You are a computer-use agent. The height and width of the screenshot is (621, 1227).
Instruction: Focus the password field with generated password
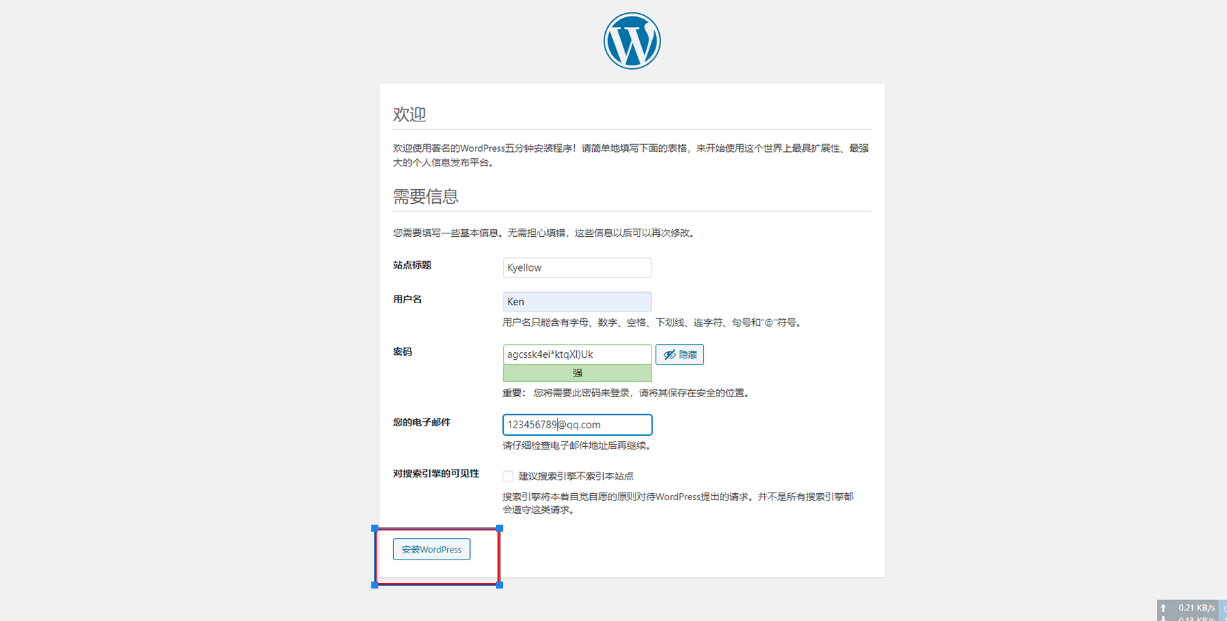577,354
